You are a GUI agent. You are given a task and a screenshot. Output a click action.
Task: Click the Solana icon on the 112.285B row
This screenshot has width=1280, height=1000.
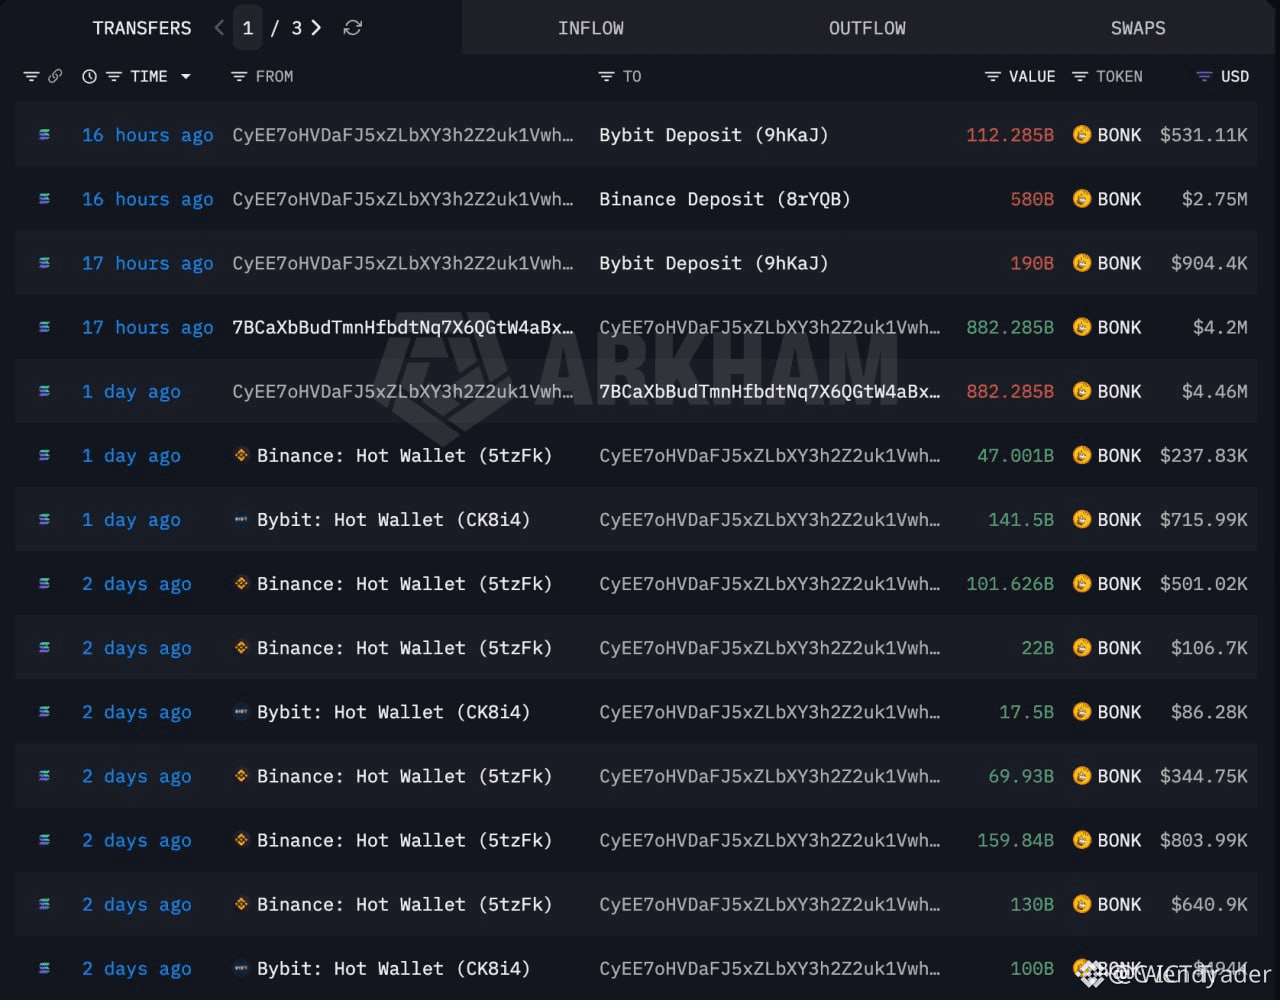[44, 135]
